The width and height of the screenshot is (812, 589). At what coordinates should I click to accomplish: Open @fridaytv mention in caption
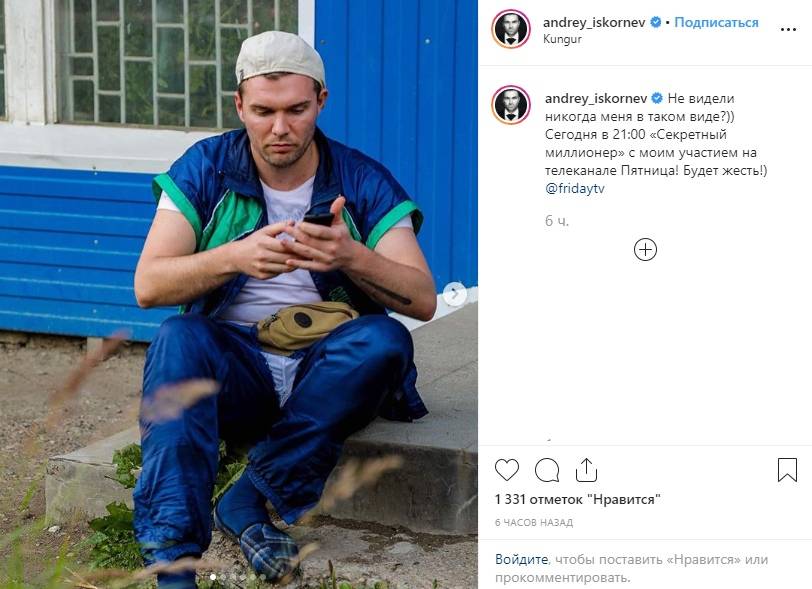575,189
